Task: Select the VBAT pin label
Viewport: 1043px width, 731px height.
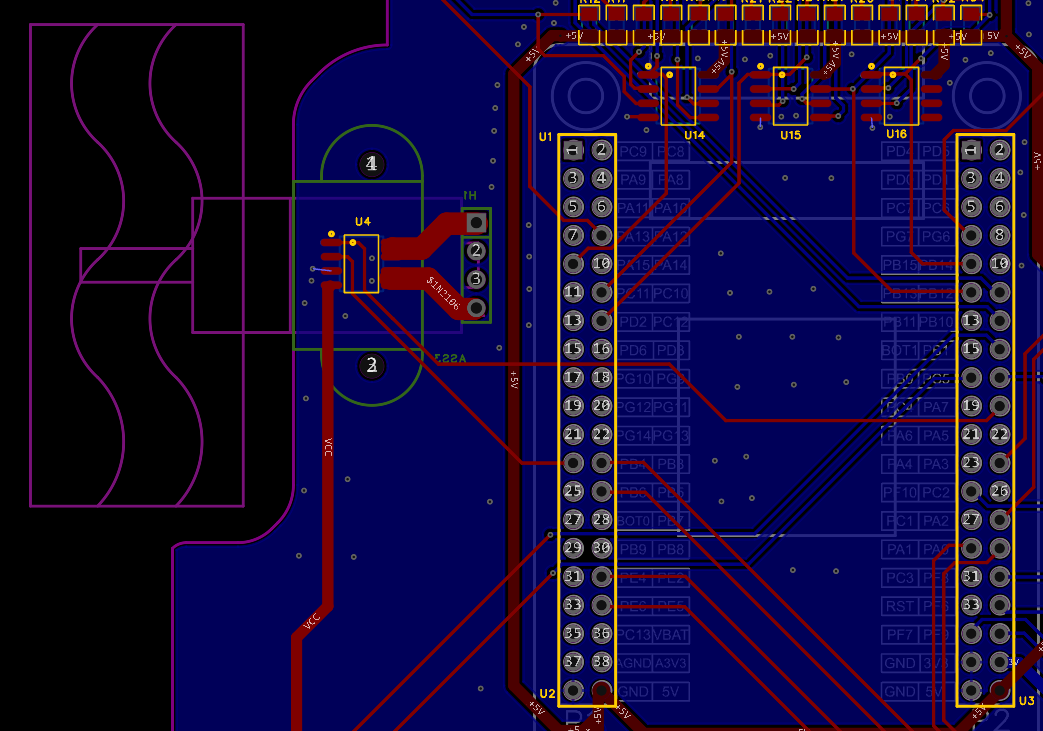Action: [670, 634]
